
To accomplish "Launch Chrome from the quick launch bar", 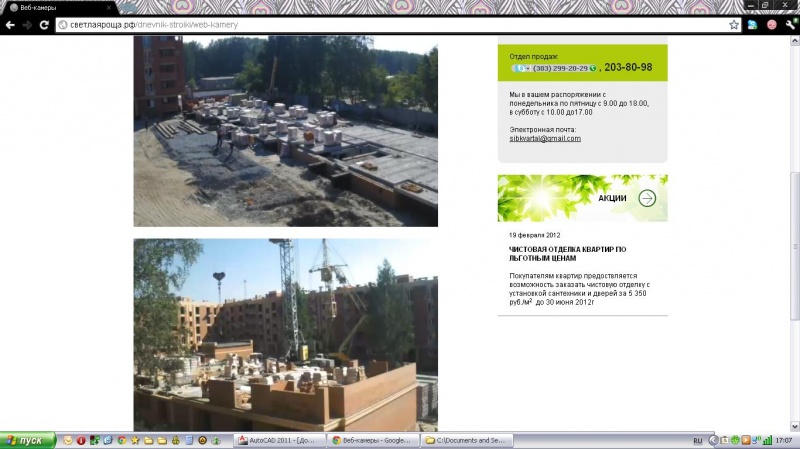I will click(121, 440).
